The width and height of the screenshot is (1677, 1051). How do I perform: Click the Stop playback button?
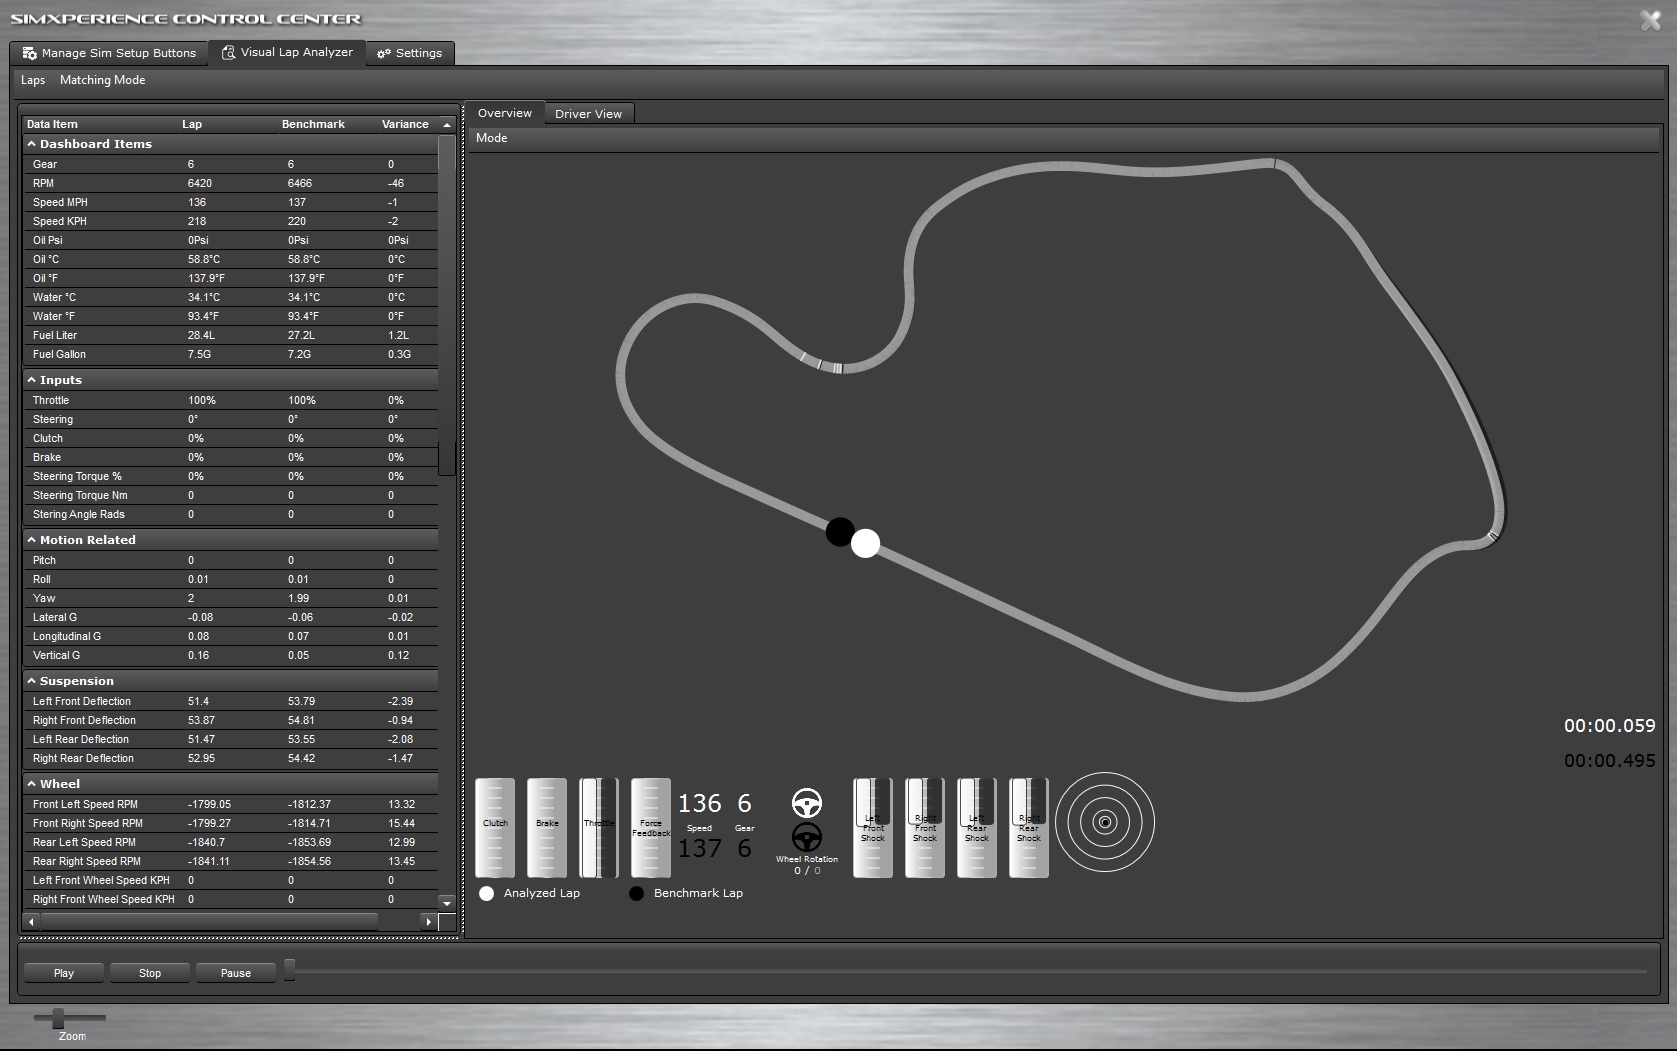click(x=149, y=972)
